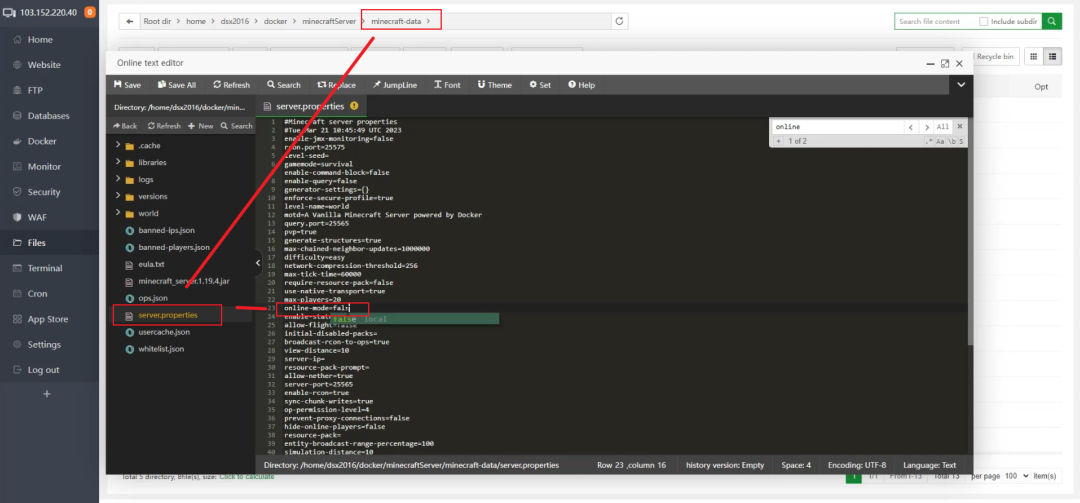Refresh the file path bar
The height and width of the screenshot is (503, 1080).
(619, 21)
